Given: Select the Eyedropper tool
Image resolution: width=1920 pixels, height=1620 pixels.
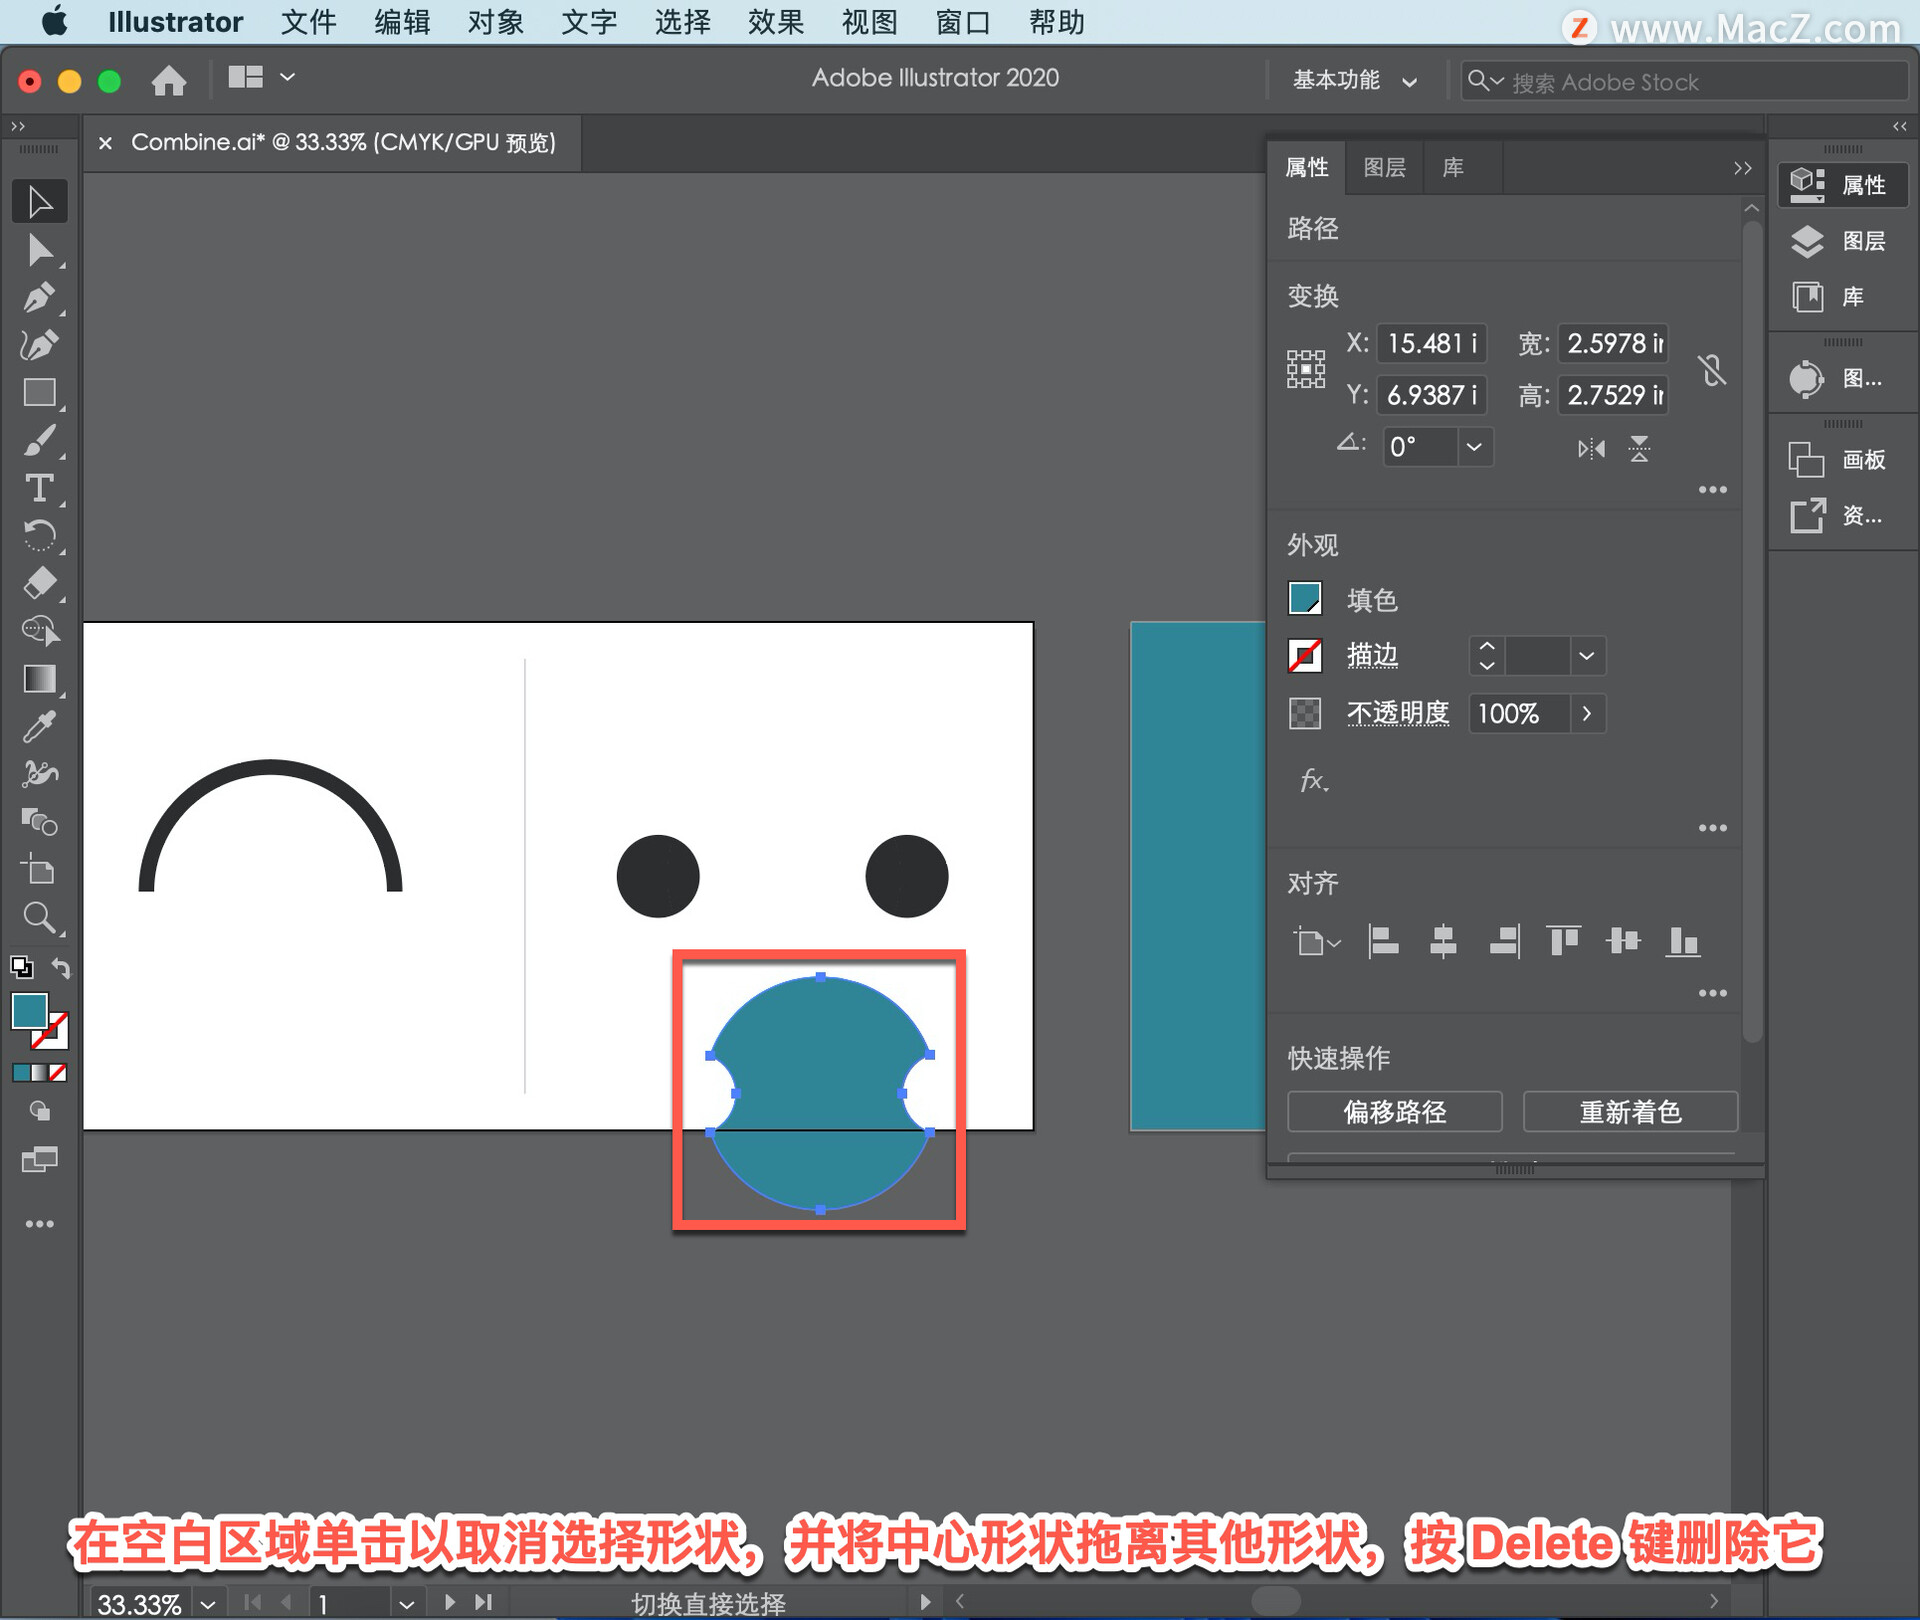Looking at the screenshot, I should (x=39, y=727).
